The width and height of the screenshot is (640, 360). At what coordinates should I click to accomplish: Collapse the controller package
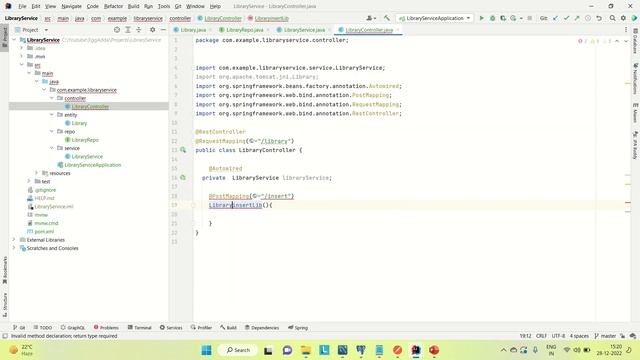tap(52, 98)
